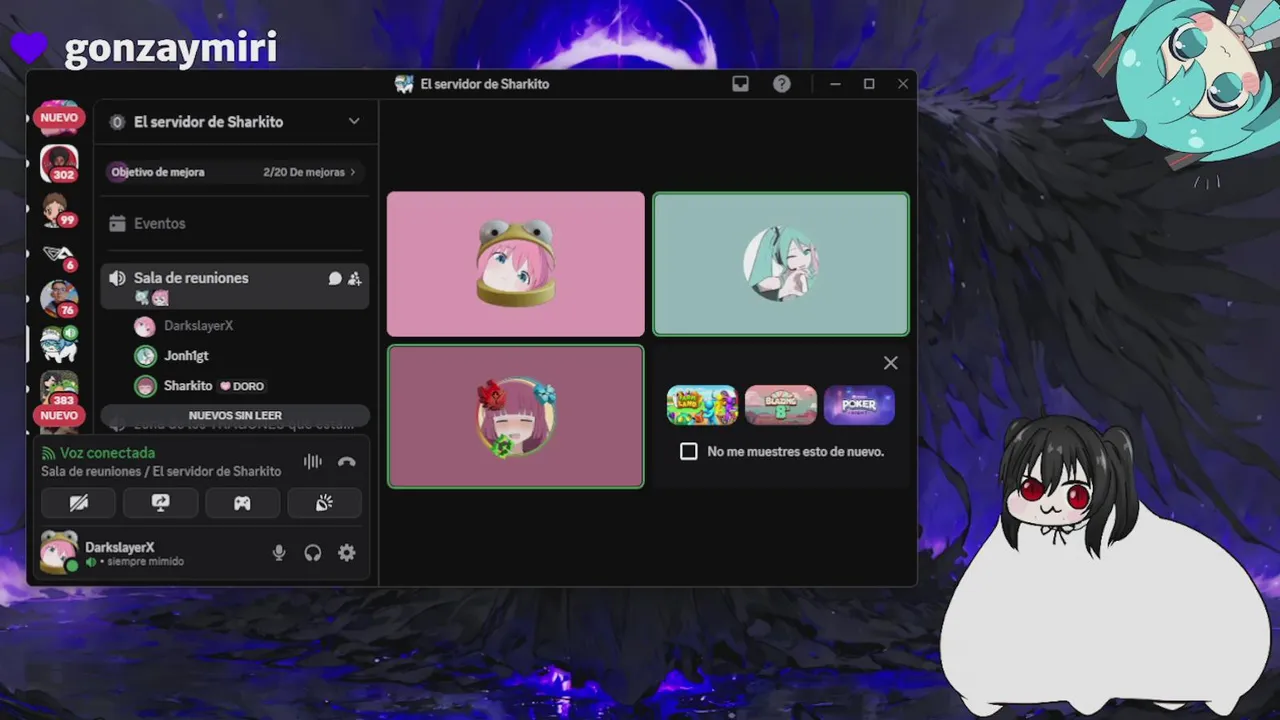This screenshot has width=1280, height=720.
Task: Open the Eventos section
Action: click(235, 224)
